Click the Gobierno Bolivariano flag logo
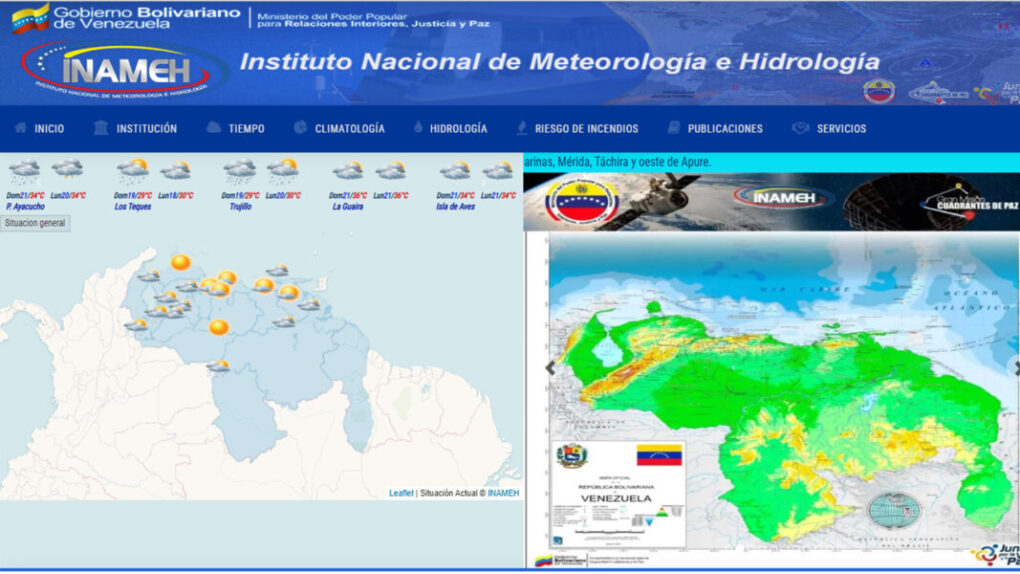The height and width of the screenshot is (574, 1020). point(30,18)
